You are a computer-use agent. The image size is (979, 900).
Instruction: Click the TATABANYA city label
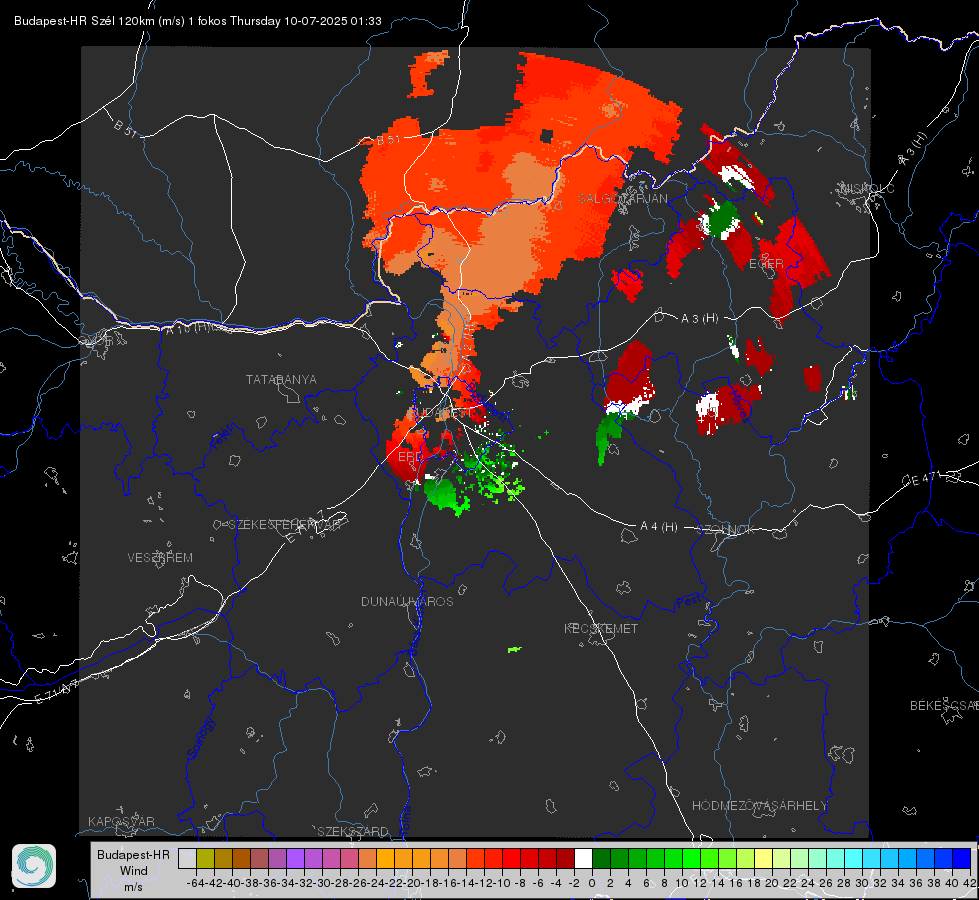pyautogui.click(x=281, y=380)
